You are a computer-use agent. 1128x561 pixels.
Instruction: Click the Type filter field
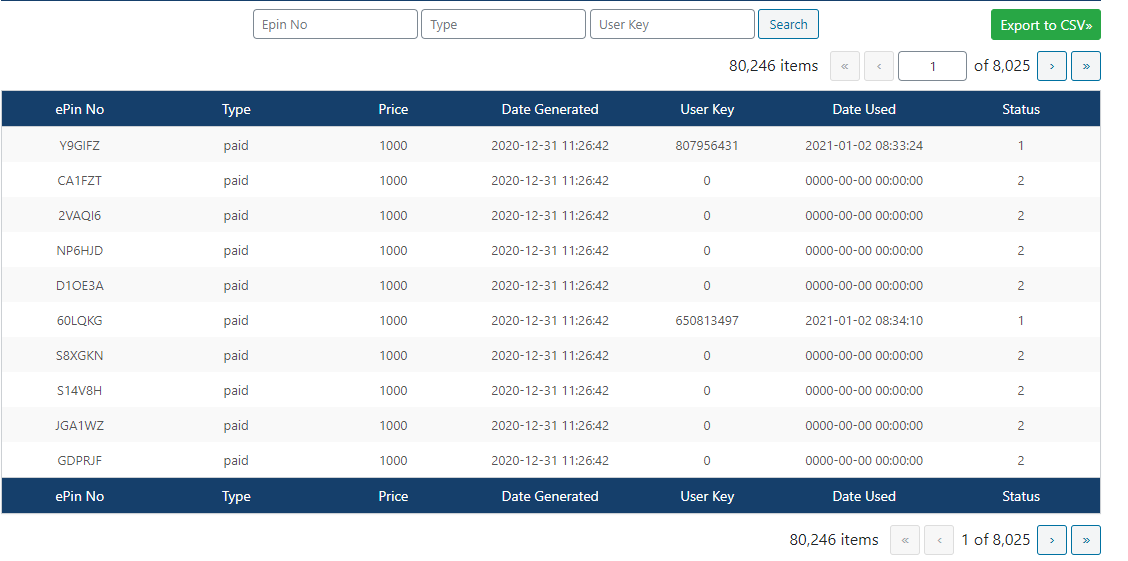point(503,25)
